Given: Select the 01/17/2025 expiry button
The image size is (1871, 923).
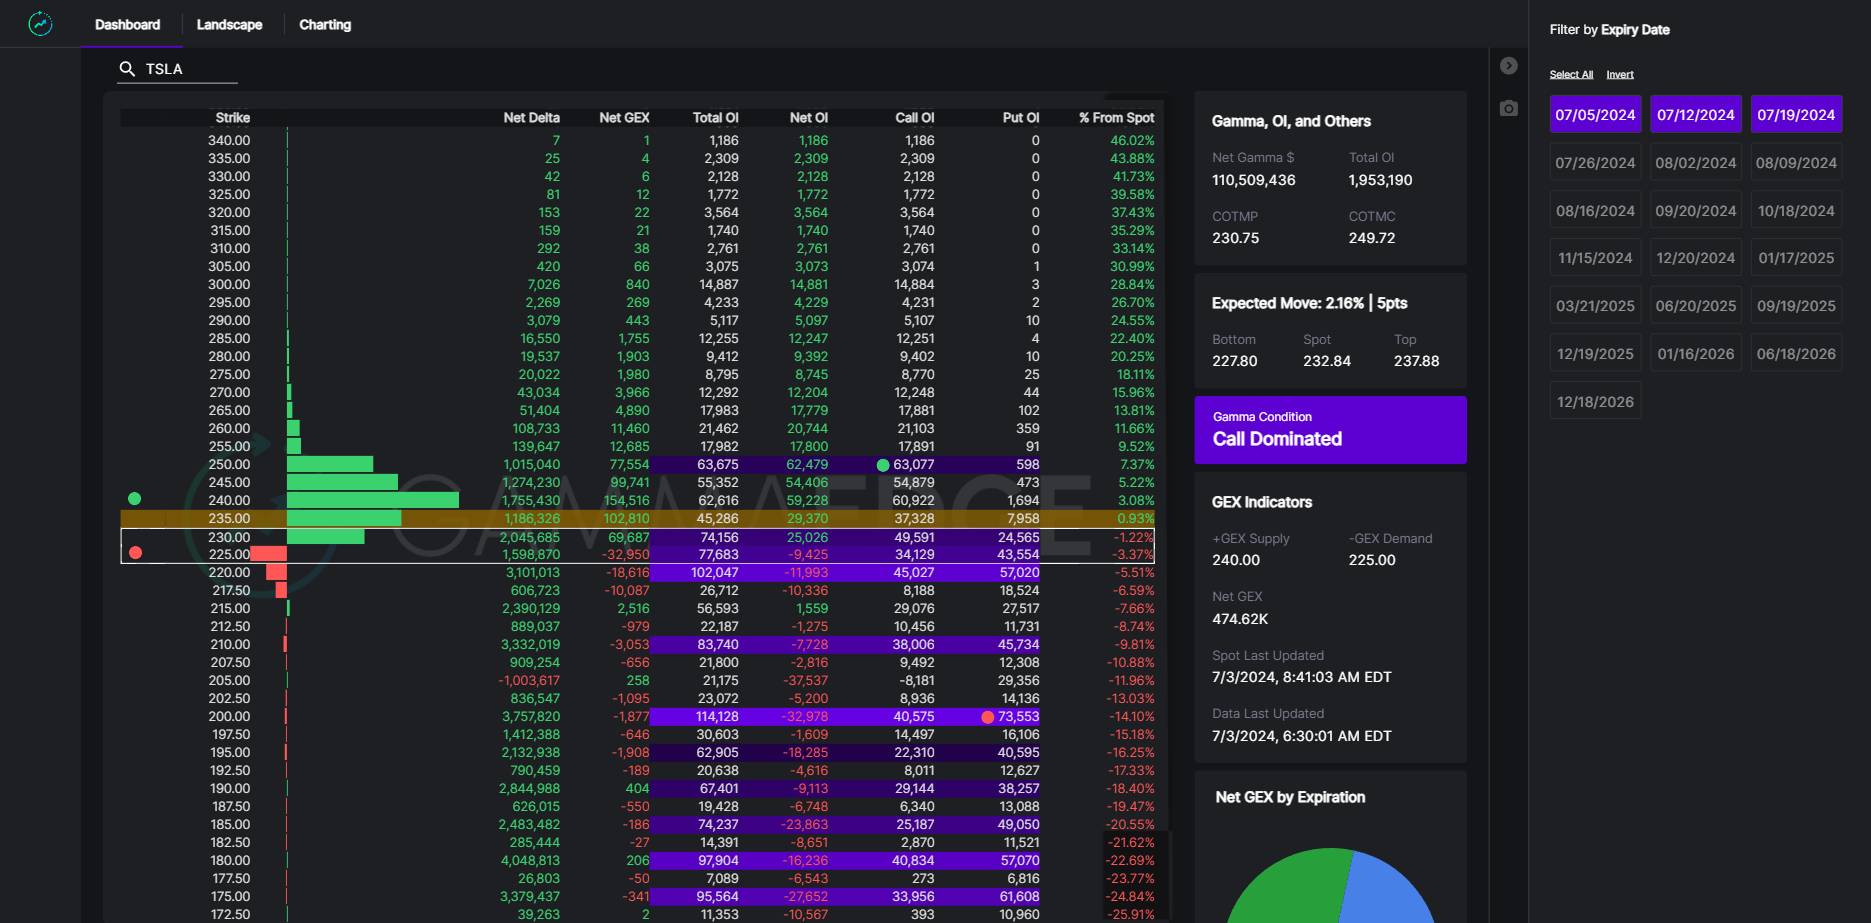Looking at the screenshot, I should 1796,258.
